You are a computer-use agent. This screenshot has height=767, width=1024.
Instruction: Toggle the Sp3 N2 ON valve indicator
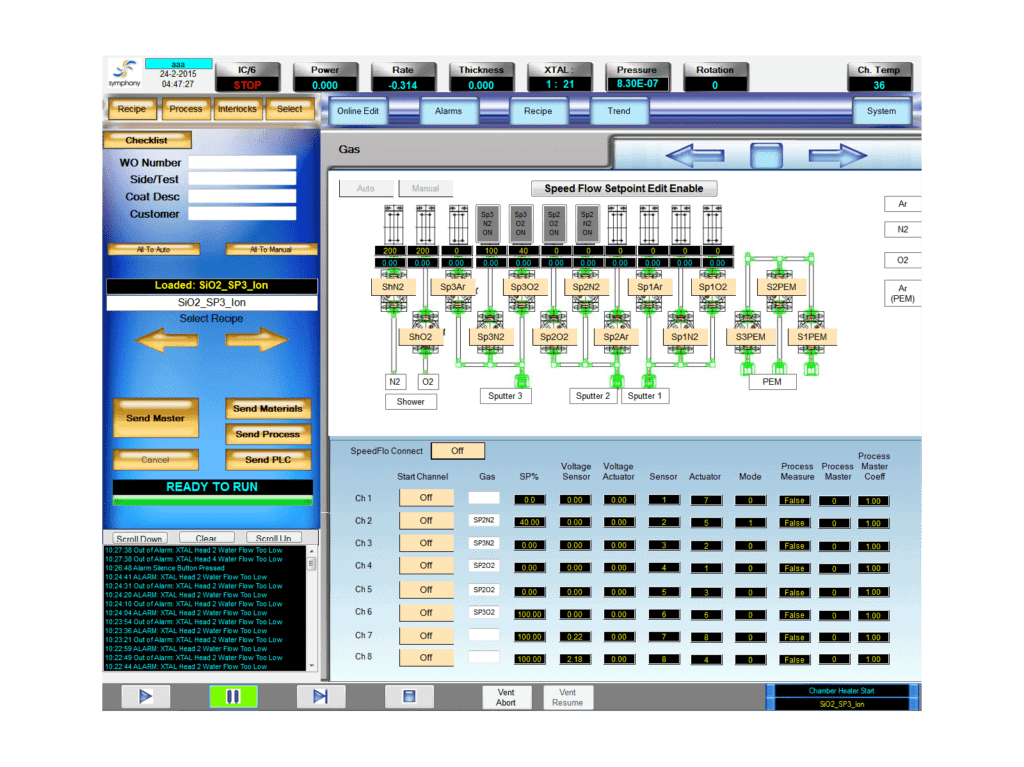pos(490,222)
